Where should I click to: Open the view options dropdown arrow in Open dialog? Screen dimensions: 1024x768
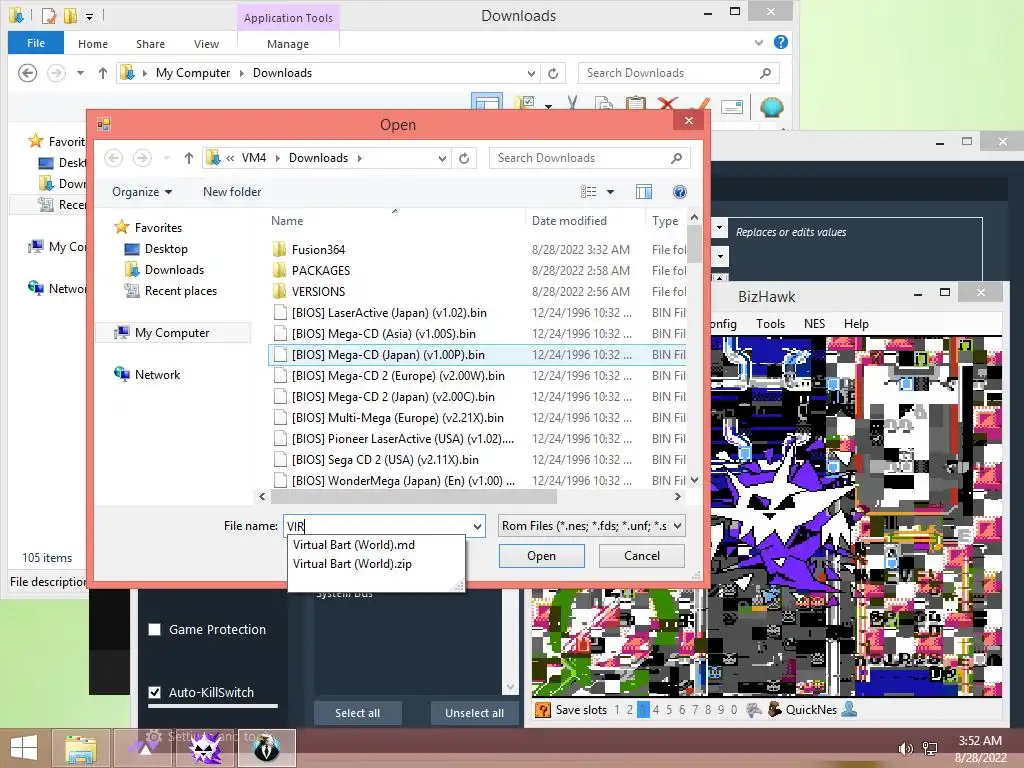[610, 191]
